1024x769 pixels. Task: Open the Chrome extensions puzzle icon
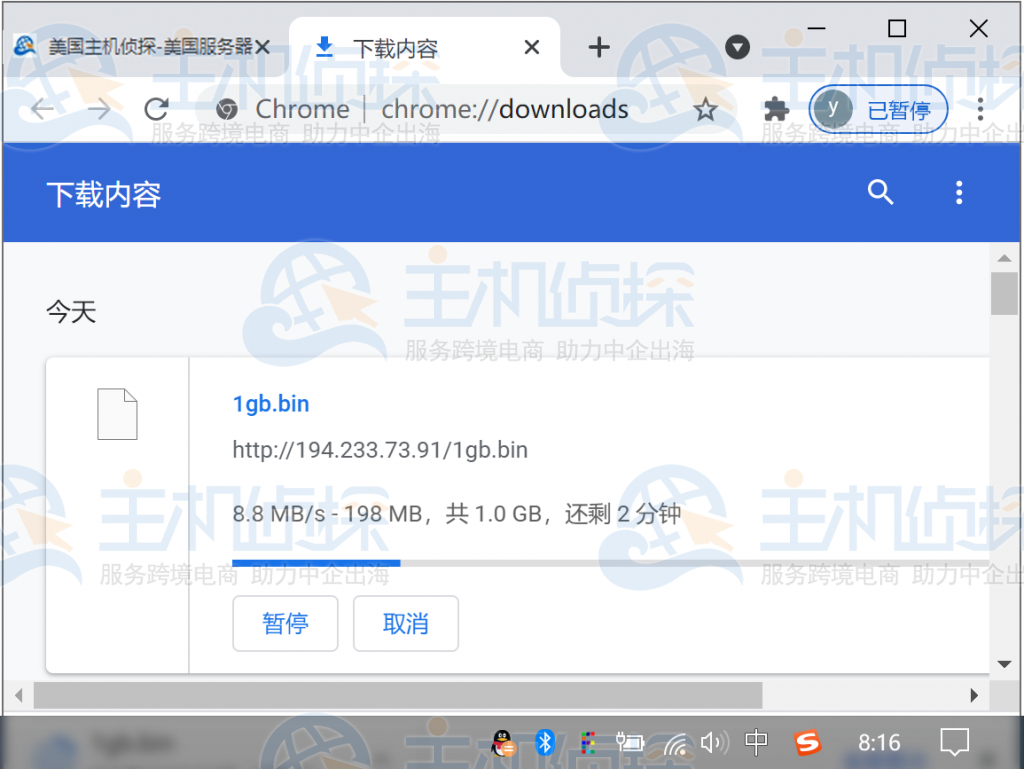(x=775, y=110)
